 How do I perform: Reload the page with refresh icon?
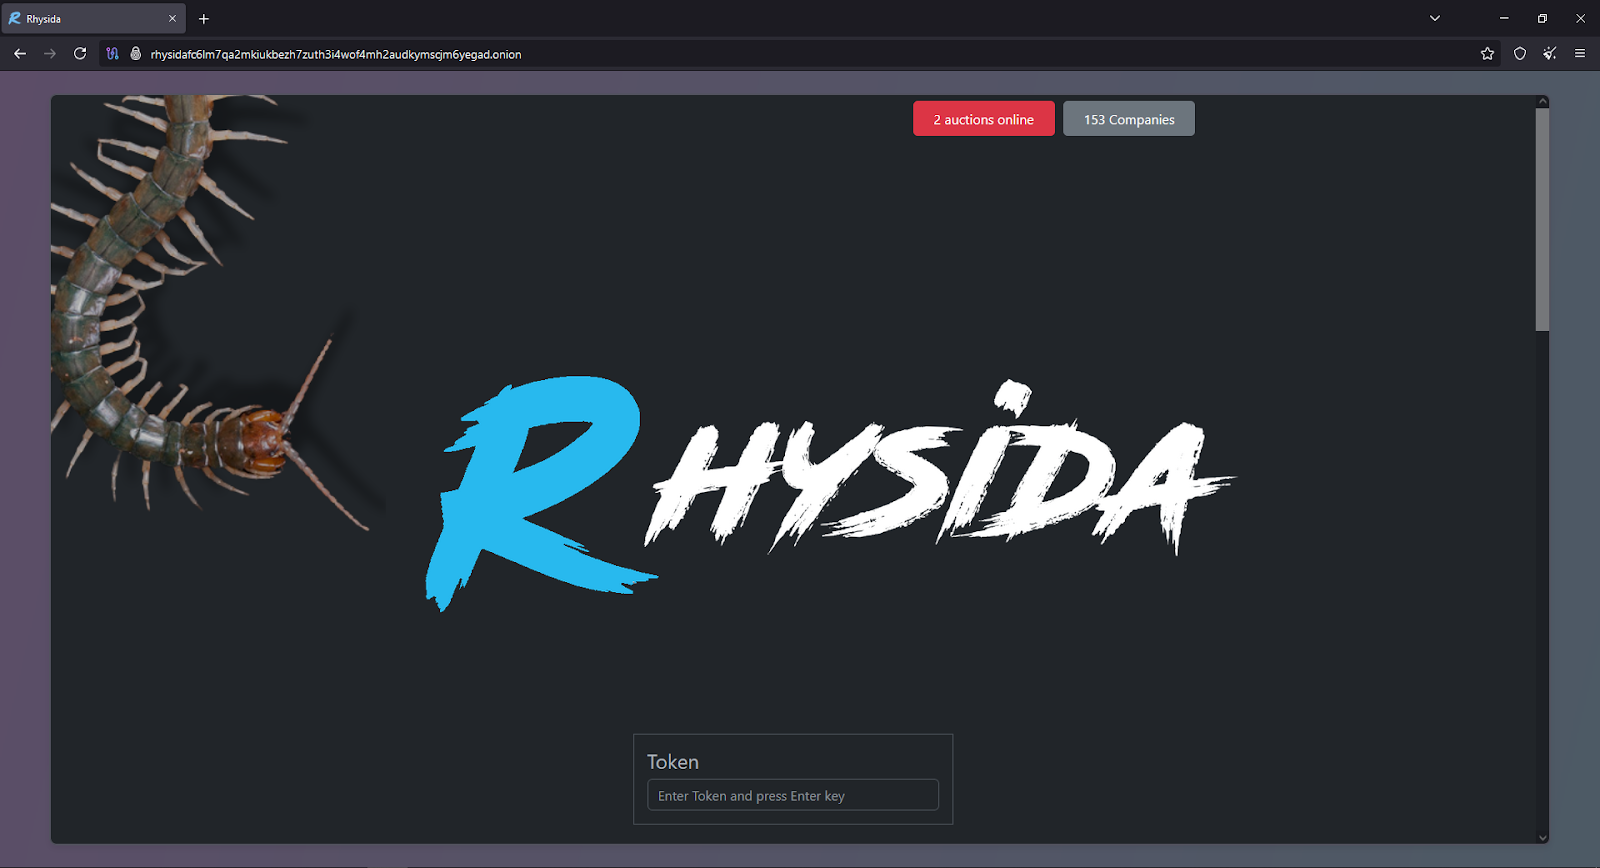80,54
